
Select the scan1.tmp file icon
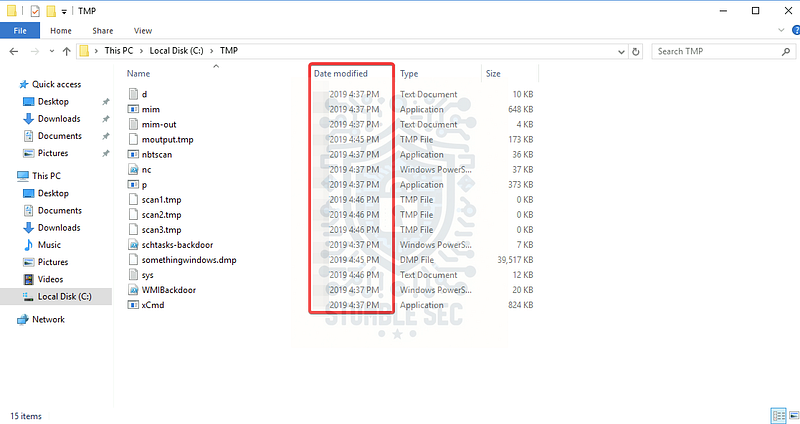pyautogui.click(x=133, y=199)
